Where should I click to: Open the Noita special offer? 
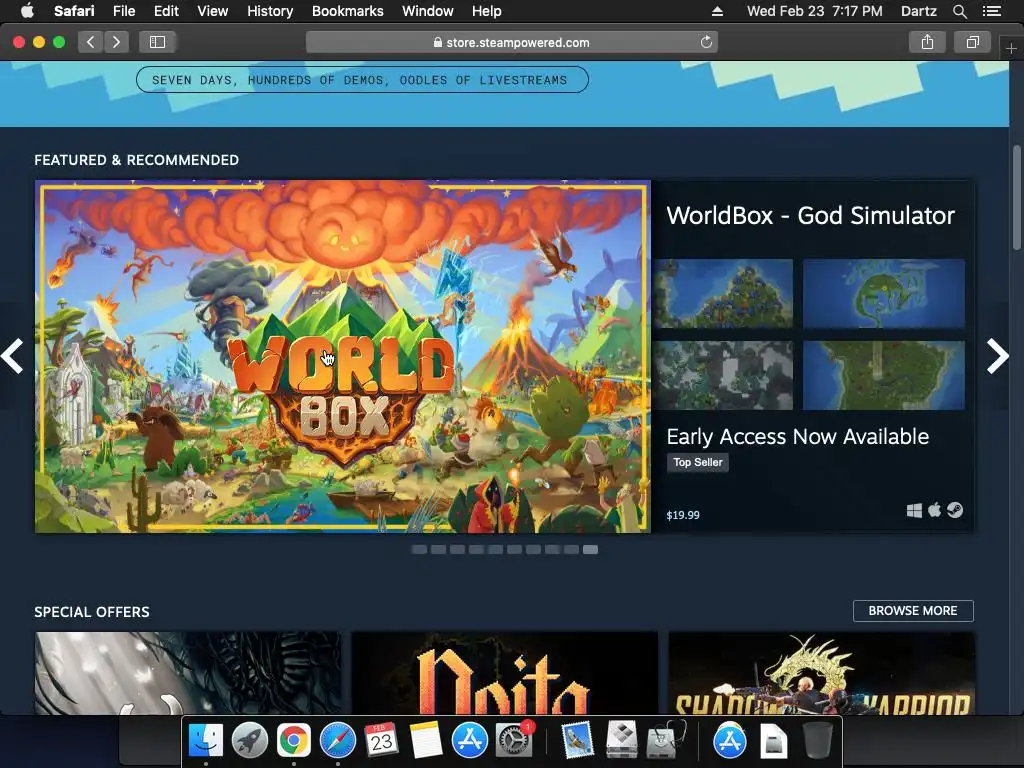pyautogui.click(x=504, y=673)
